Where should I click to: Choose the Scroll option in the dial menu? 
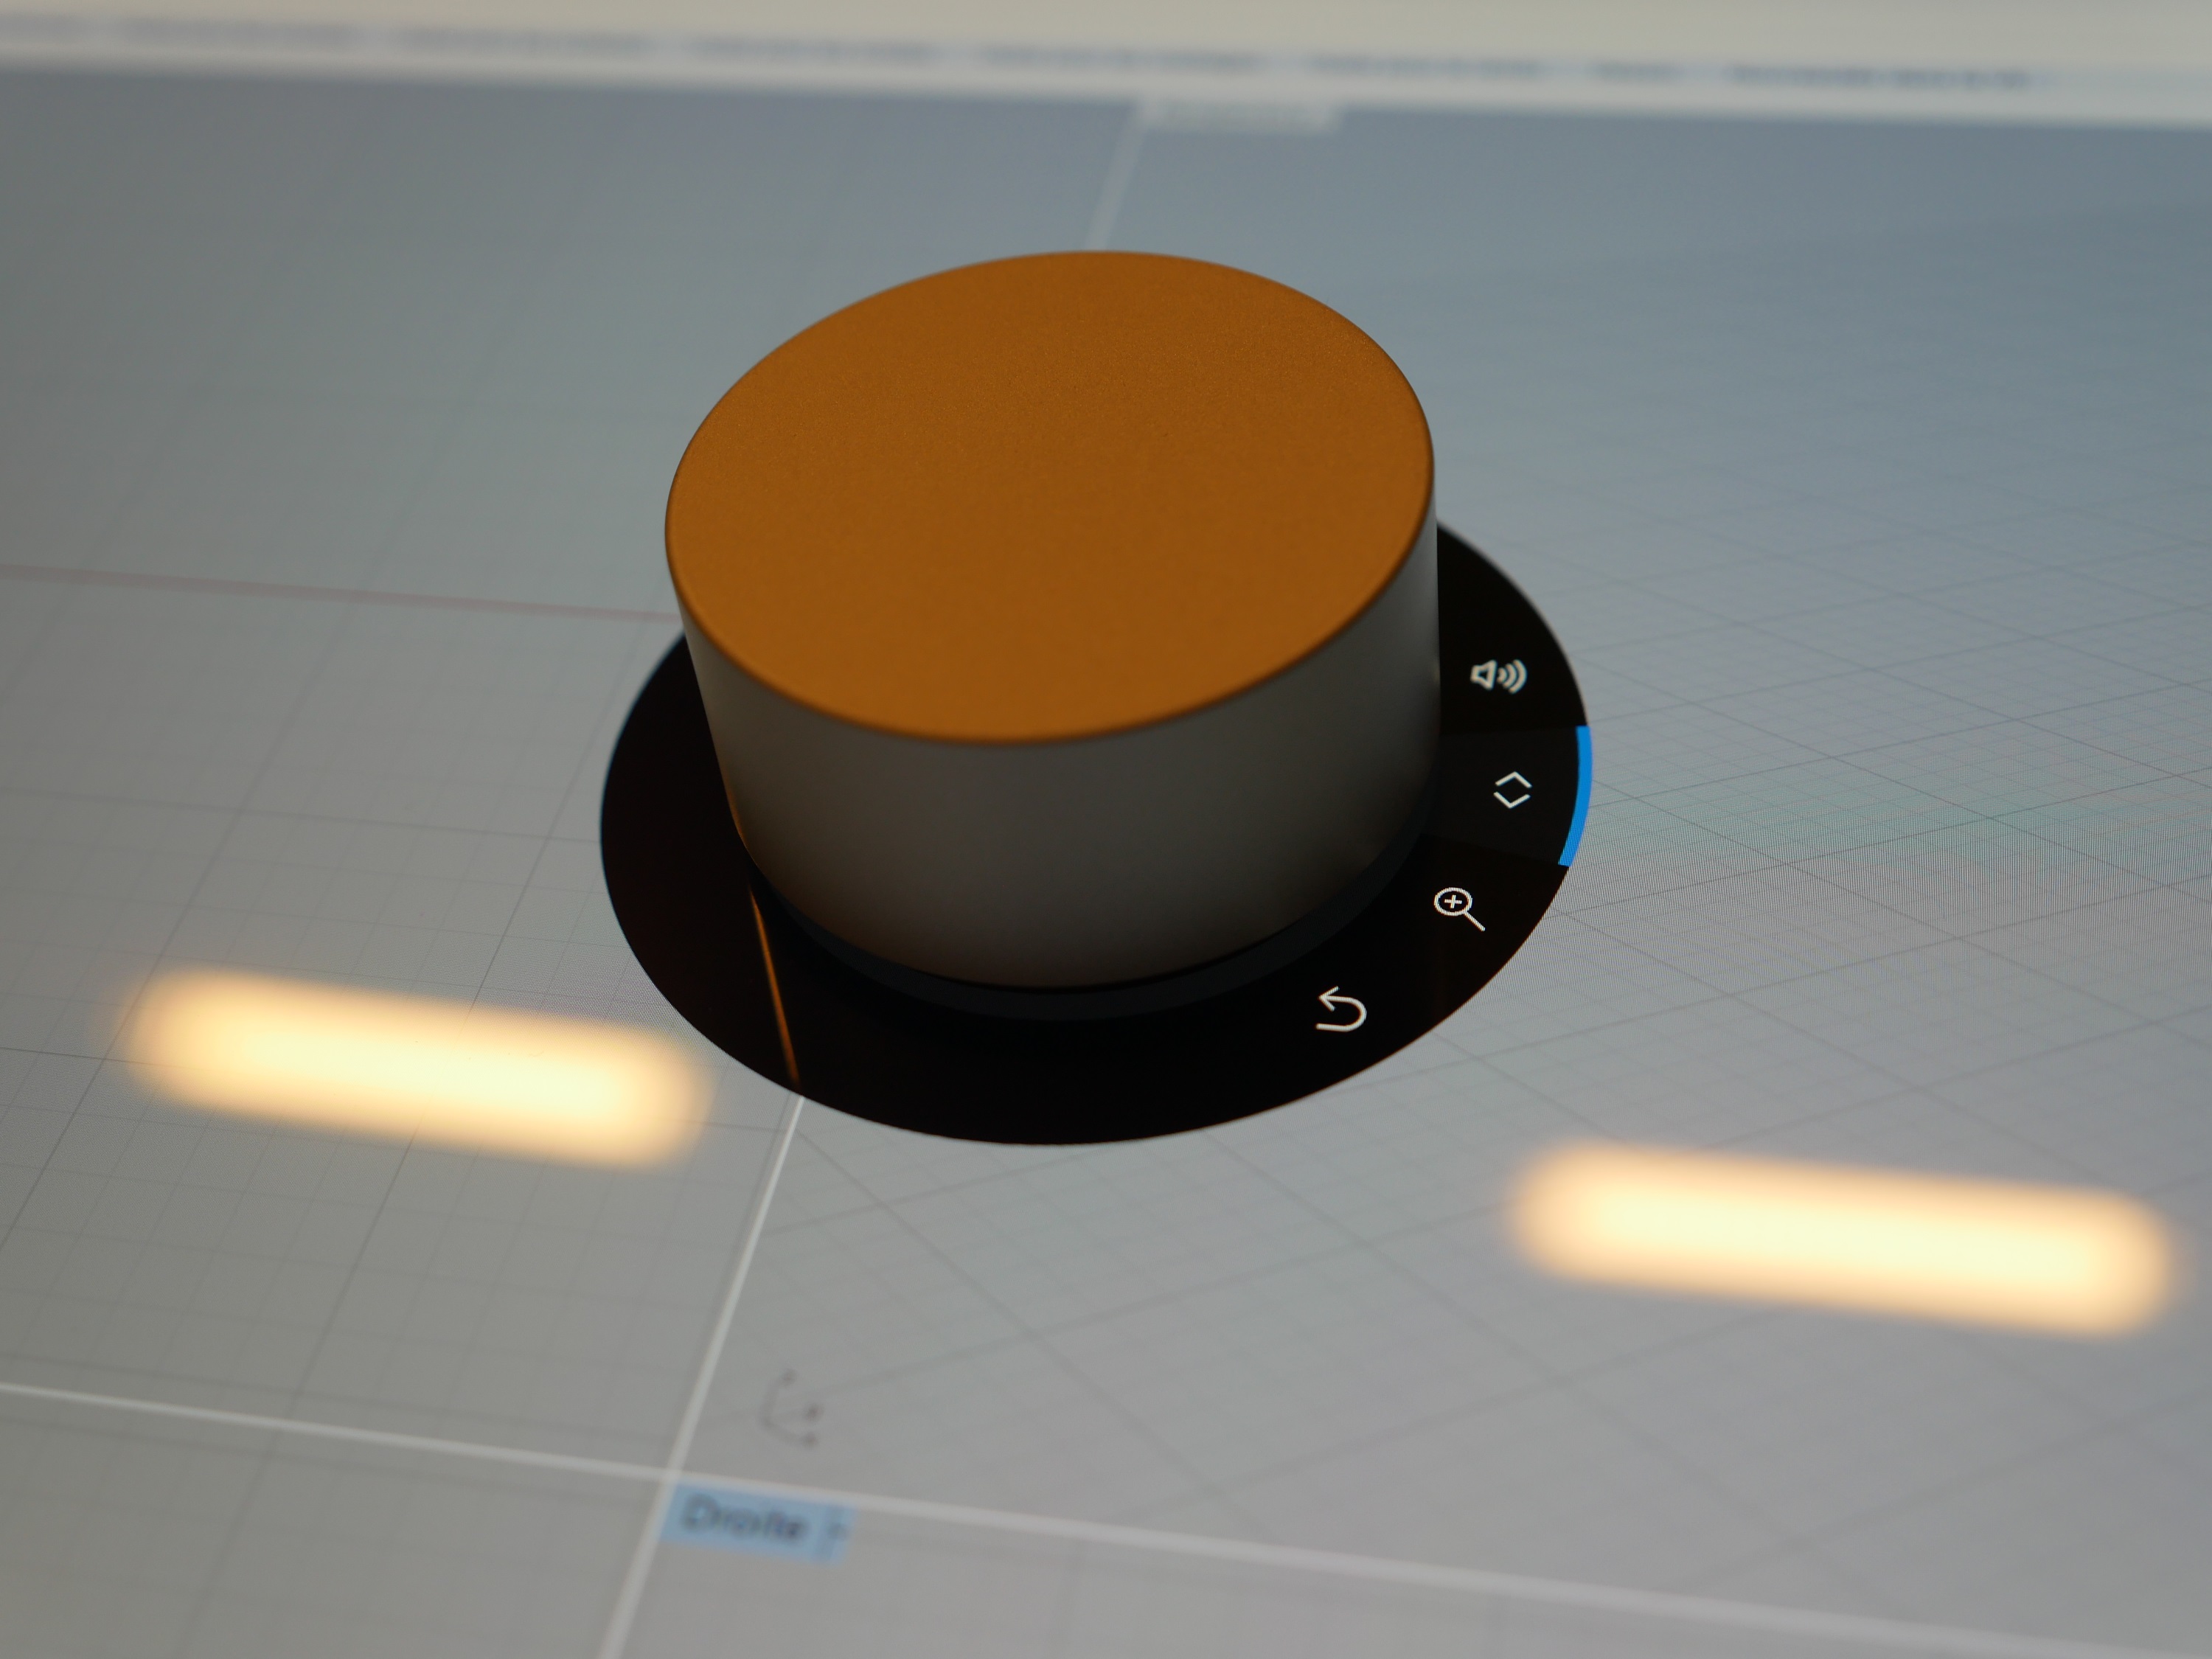click(x=1512, y=789)
